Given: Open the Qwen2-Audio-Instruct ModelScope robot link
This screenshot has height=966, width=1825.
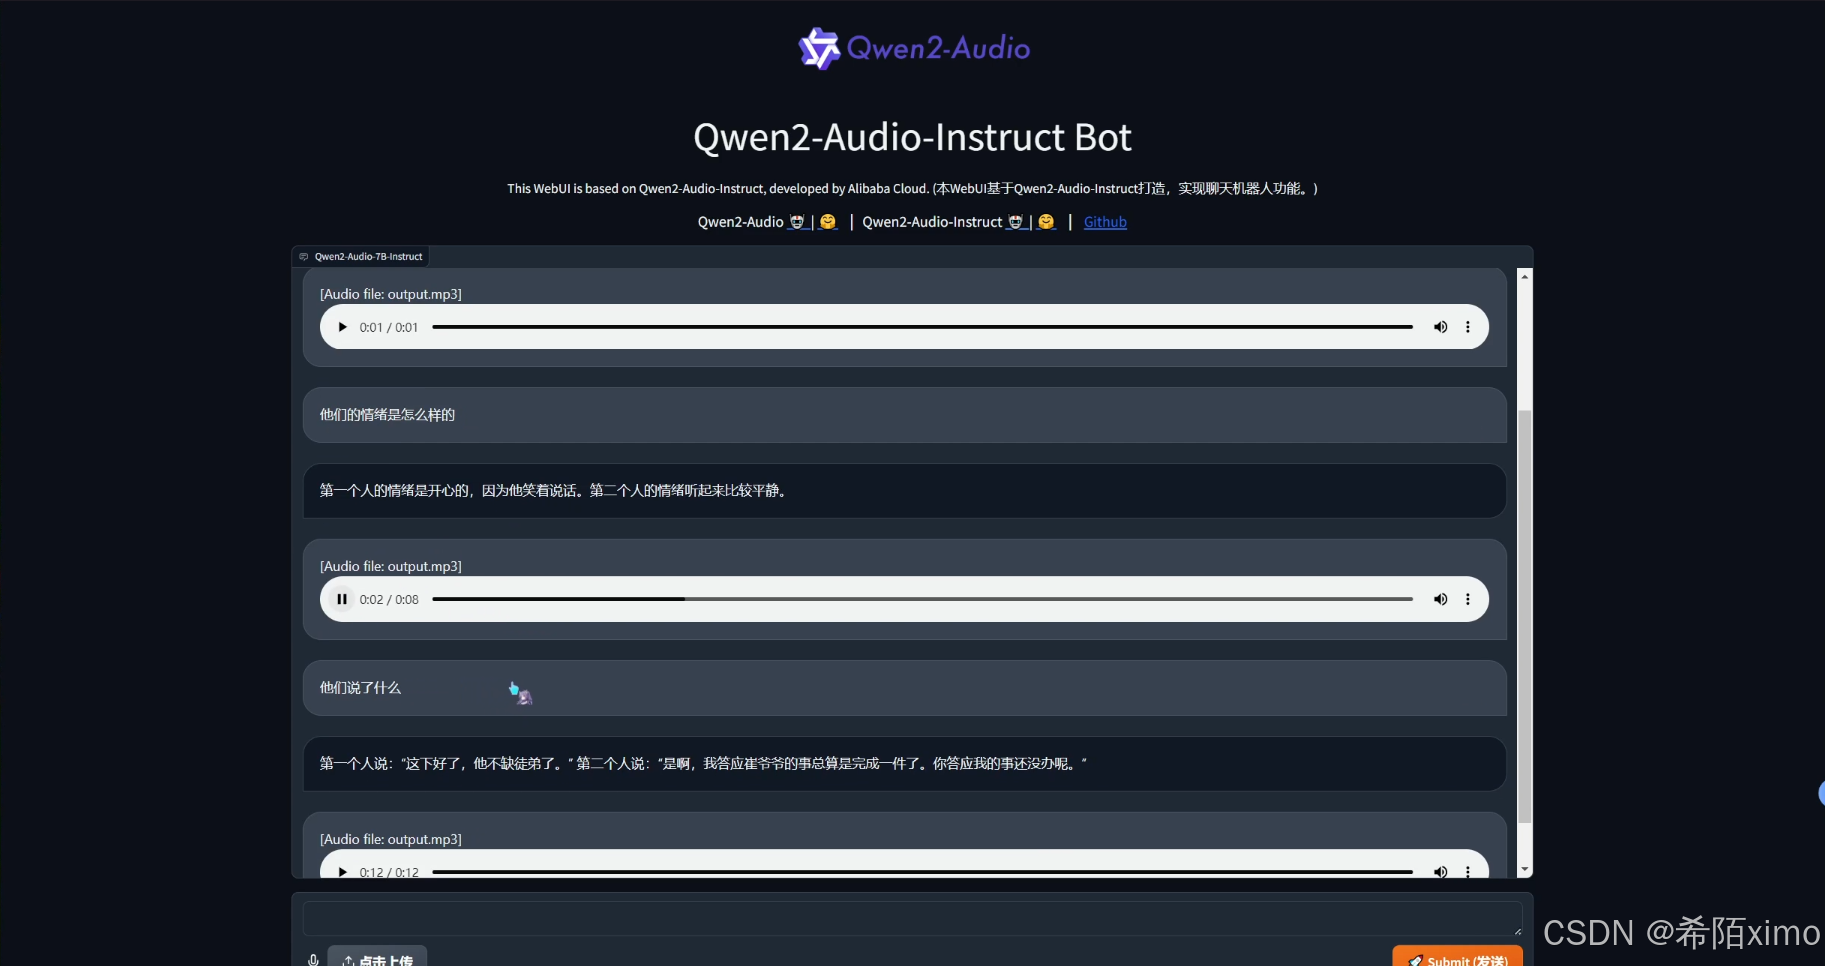Looking at the screenshot, I should (x=1015, y=222).
